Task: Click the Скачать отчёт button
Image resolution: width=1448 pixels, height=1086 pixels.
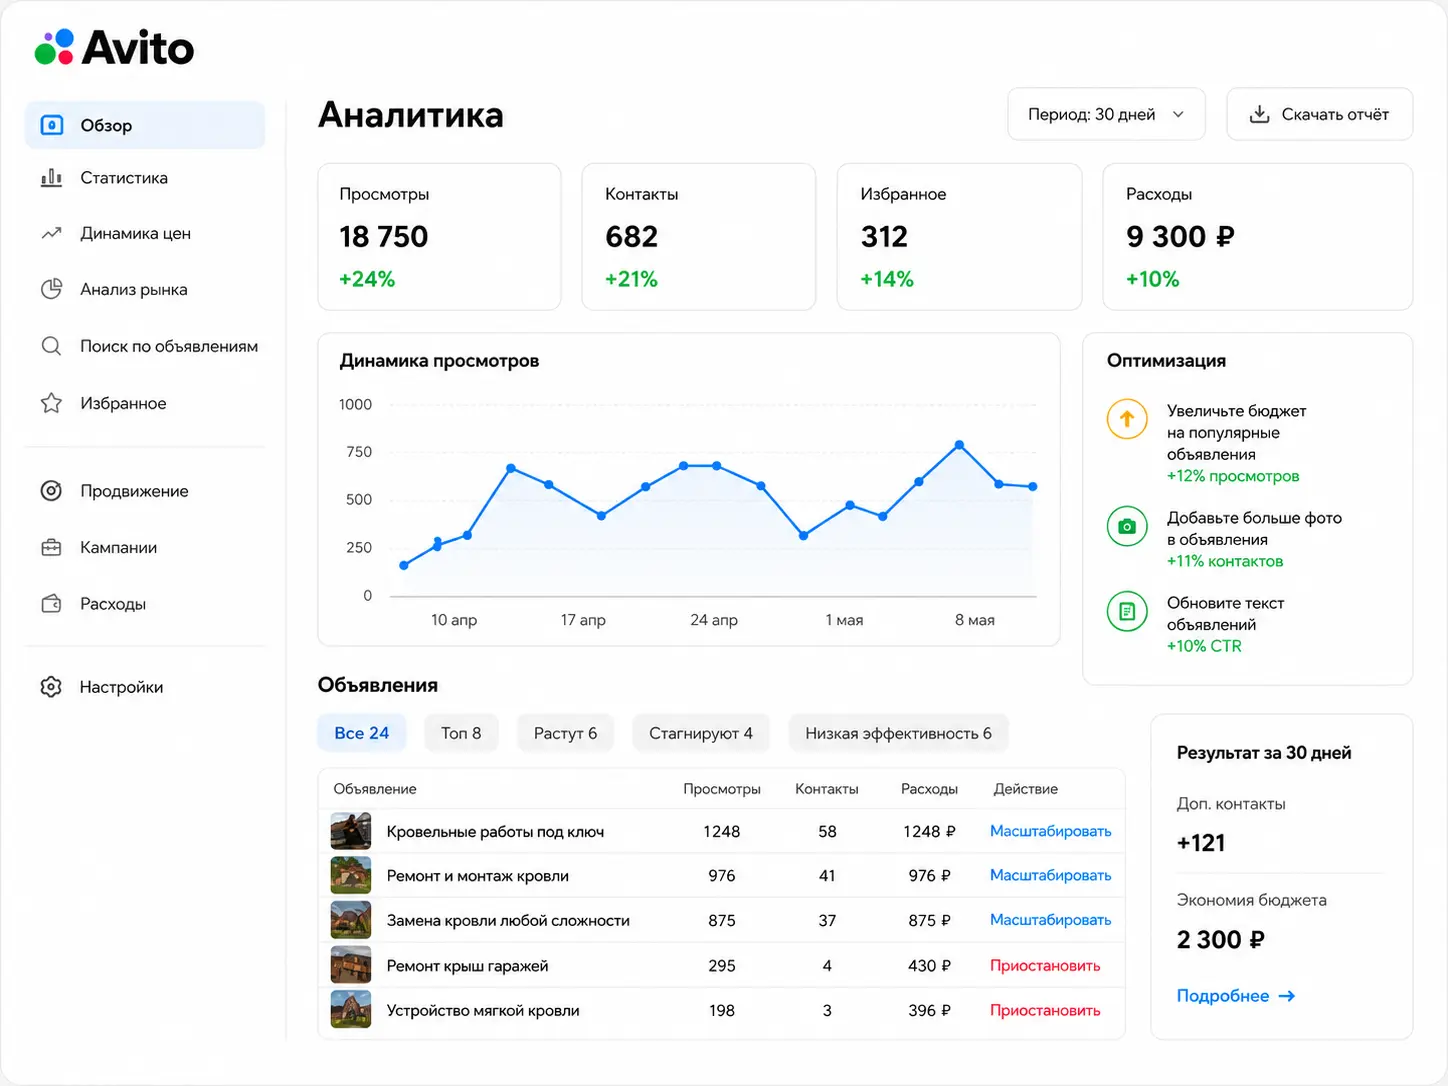Action: (x=1320, y=114)
